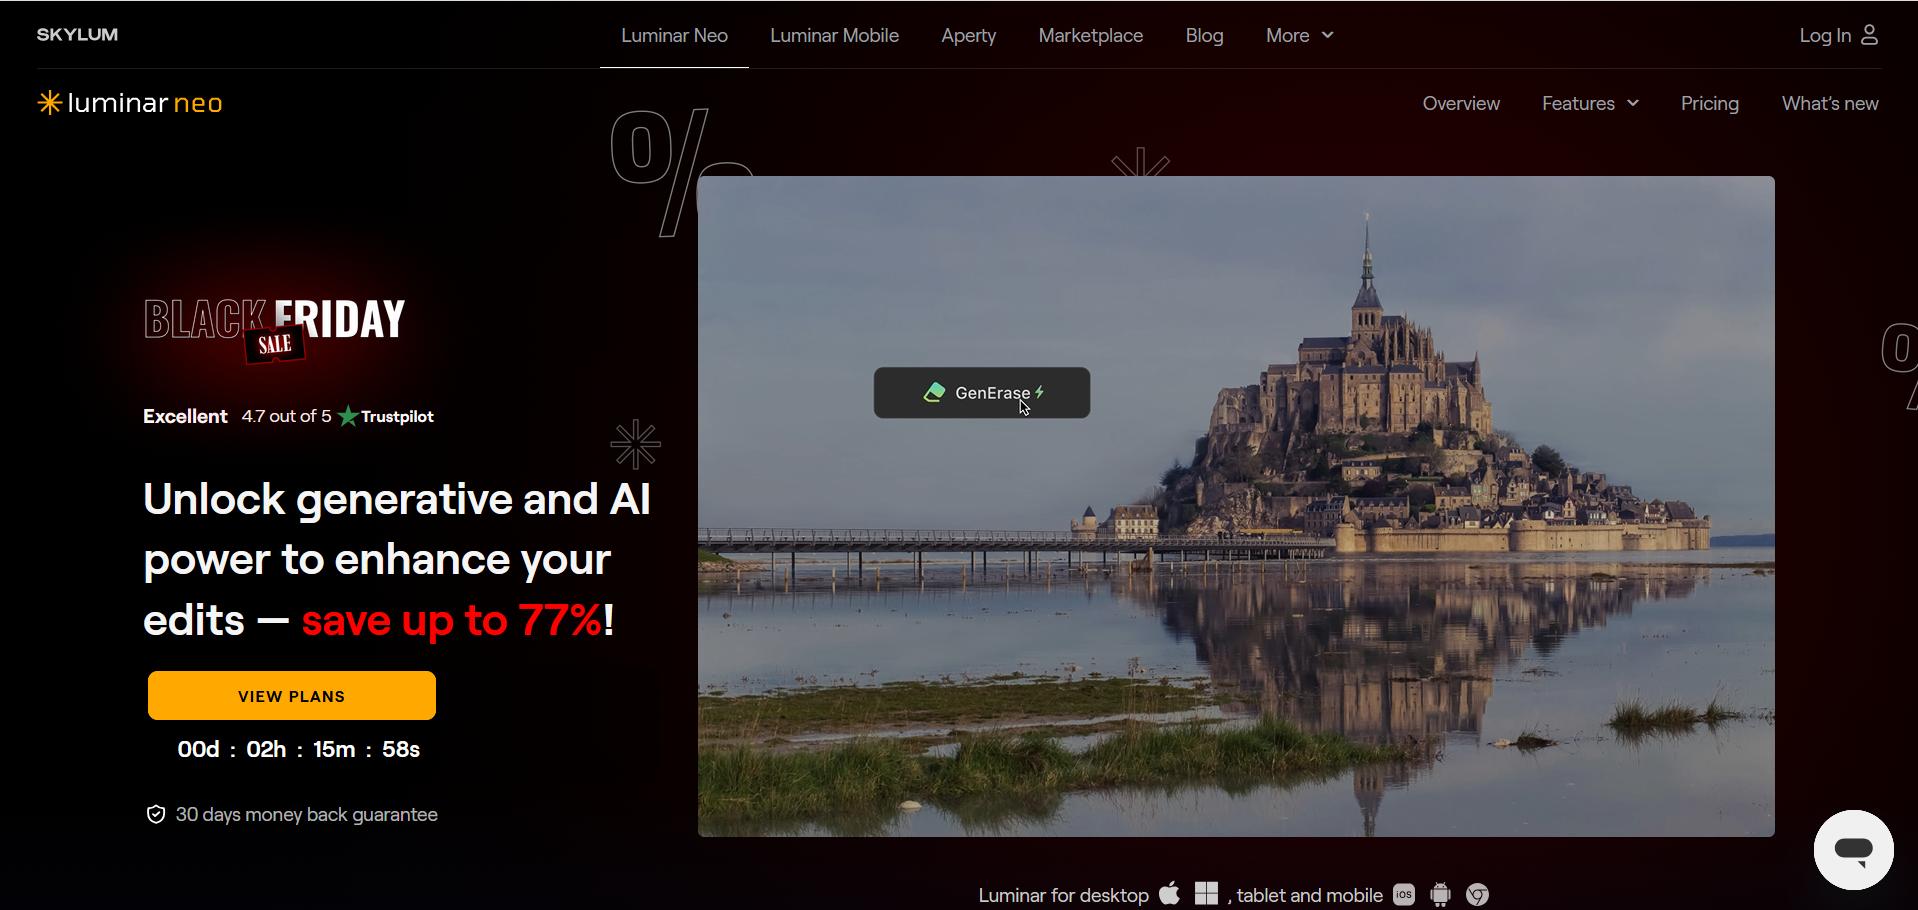
Task: Click the VIEW PLANS button
Action: click(x=291, y=694)
